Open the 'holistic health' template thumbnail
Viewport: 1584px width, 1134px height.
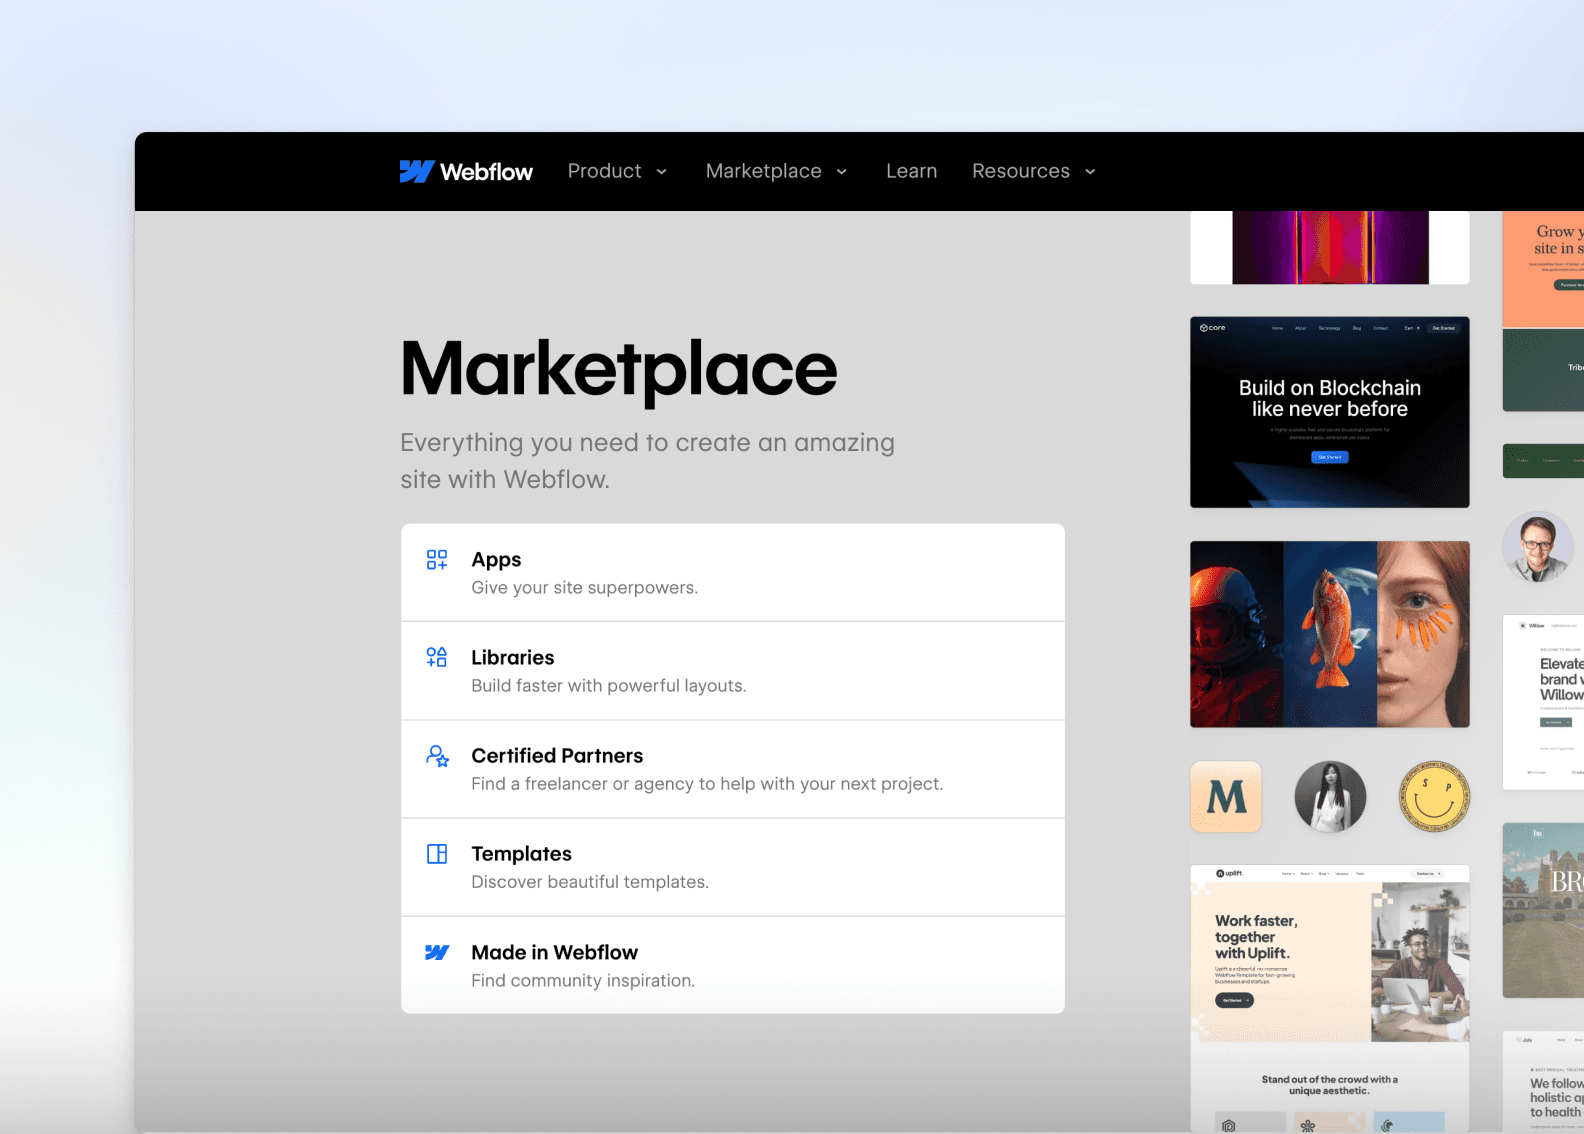(x=1543, y=1083)
